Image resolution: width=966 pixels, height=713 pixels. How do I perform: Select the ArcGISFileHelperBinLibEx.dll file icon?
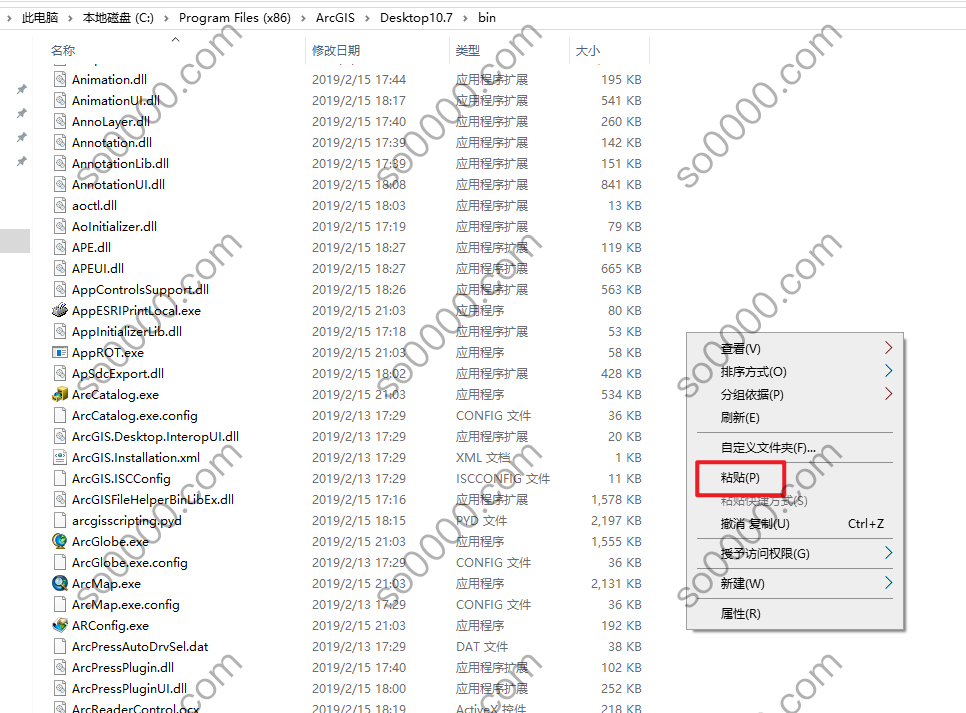(60, 499)
